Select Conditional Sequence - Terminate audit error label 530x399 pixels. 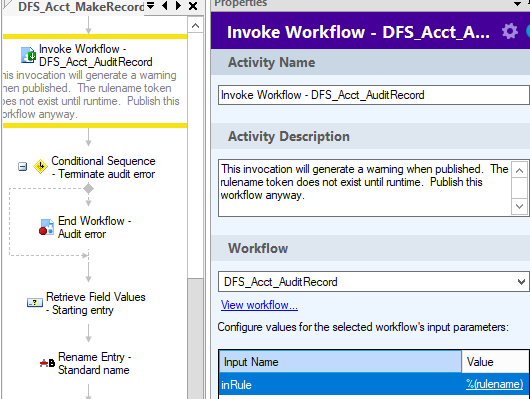point(103,167)
